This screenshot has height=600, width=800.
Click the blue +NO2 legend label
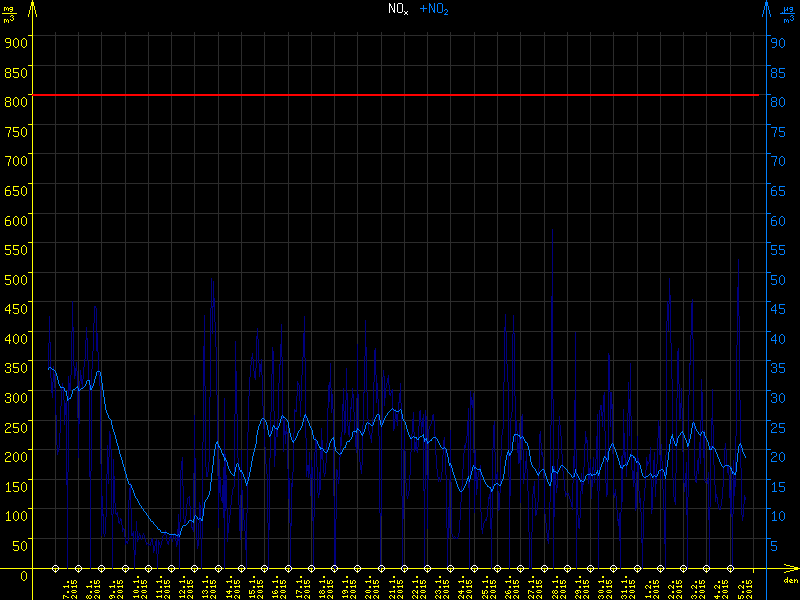(x=434, y=9)
